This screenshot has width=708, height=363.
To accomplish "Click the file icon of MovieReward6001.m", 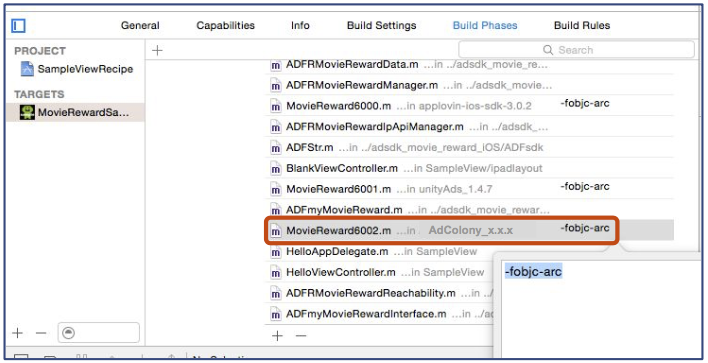I will pos(275,189).
